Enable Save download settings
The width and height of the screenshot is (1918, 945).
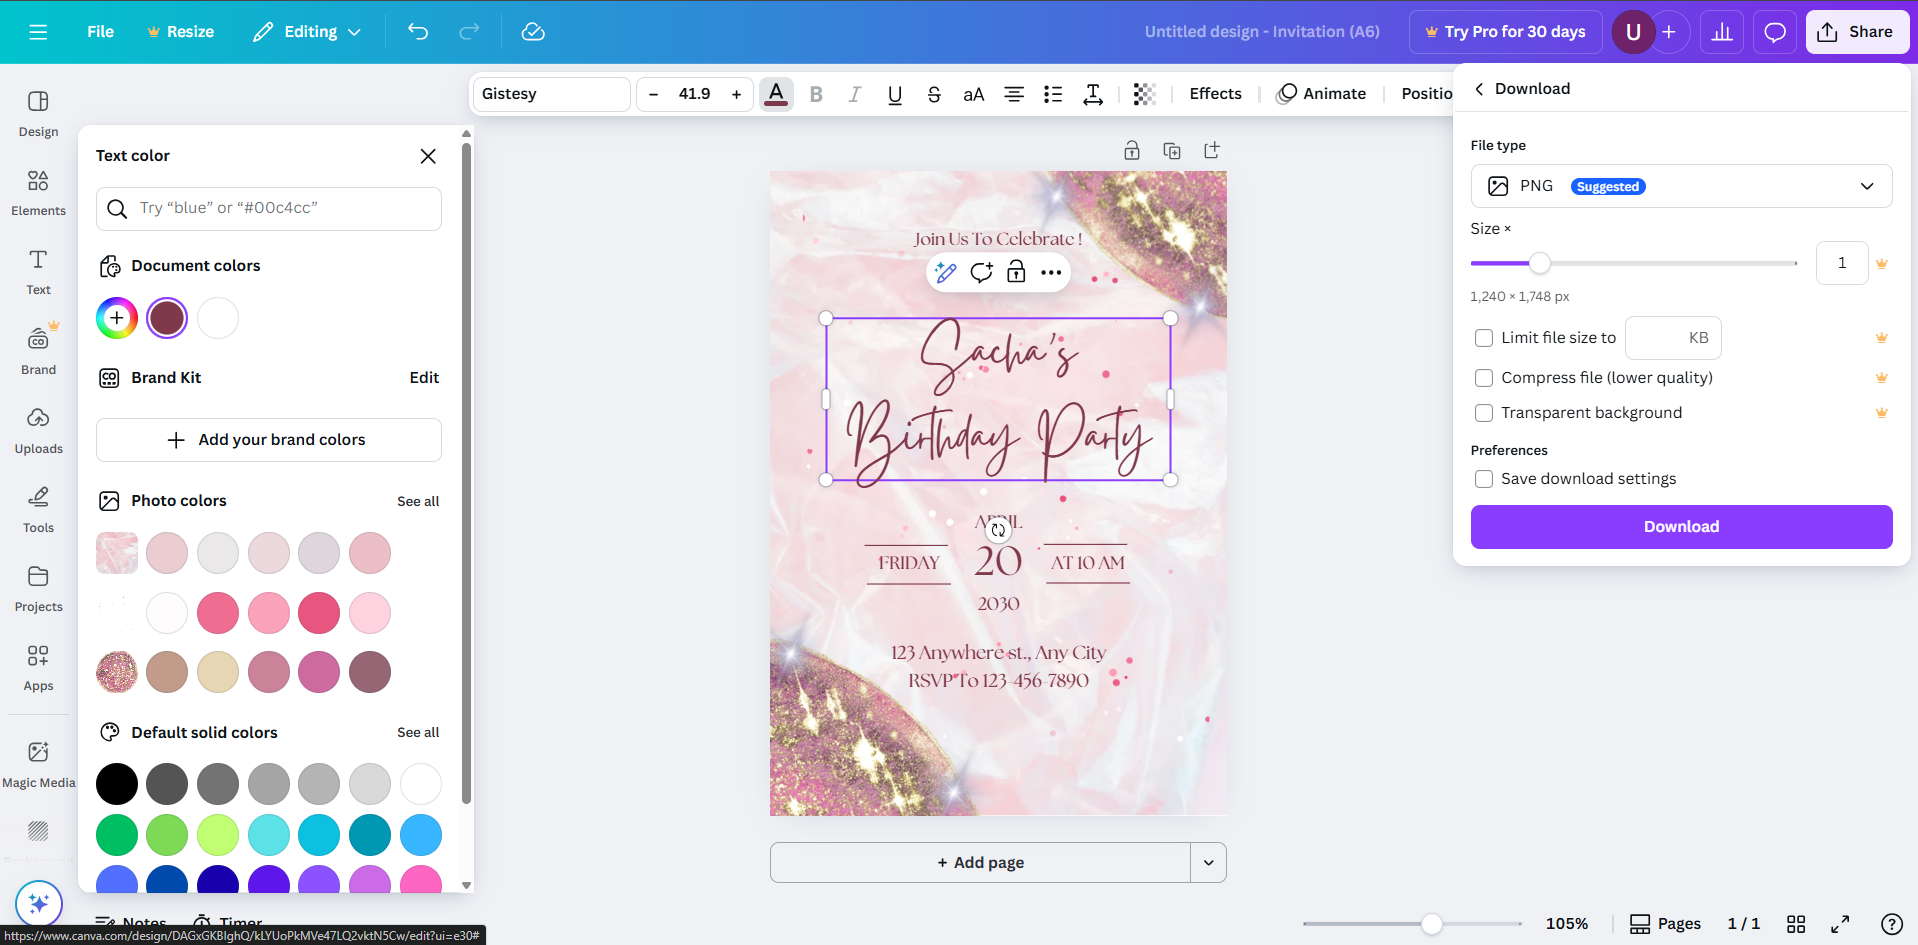pos(1483,479)
